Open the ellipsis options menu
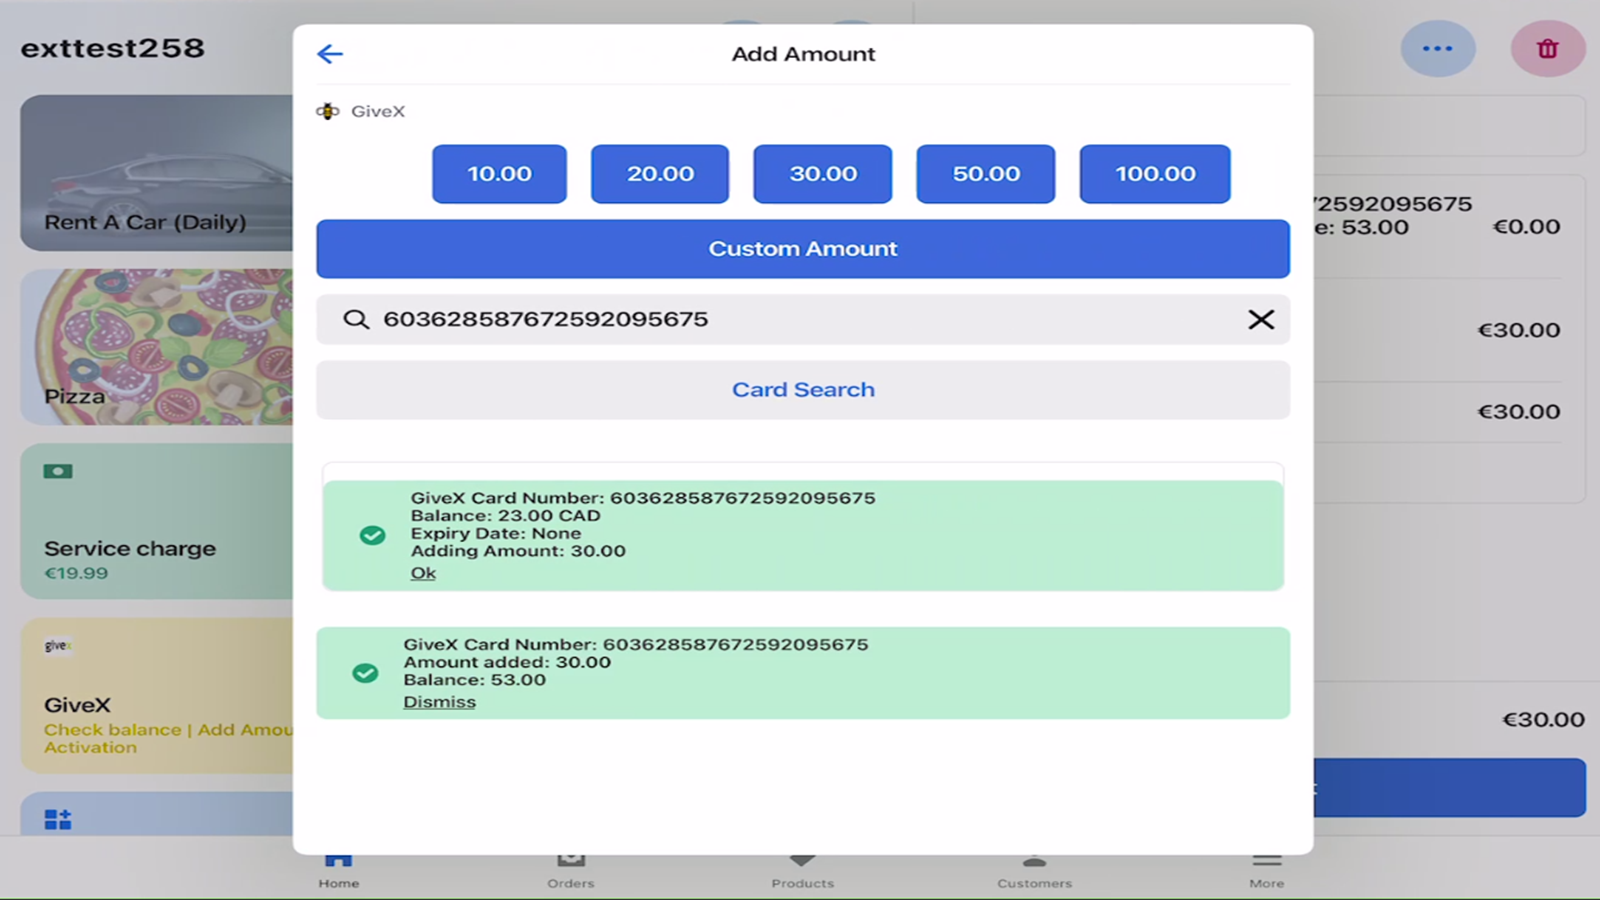 coord(1438,48)
